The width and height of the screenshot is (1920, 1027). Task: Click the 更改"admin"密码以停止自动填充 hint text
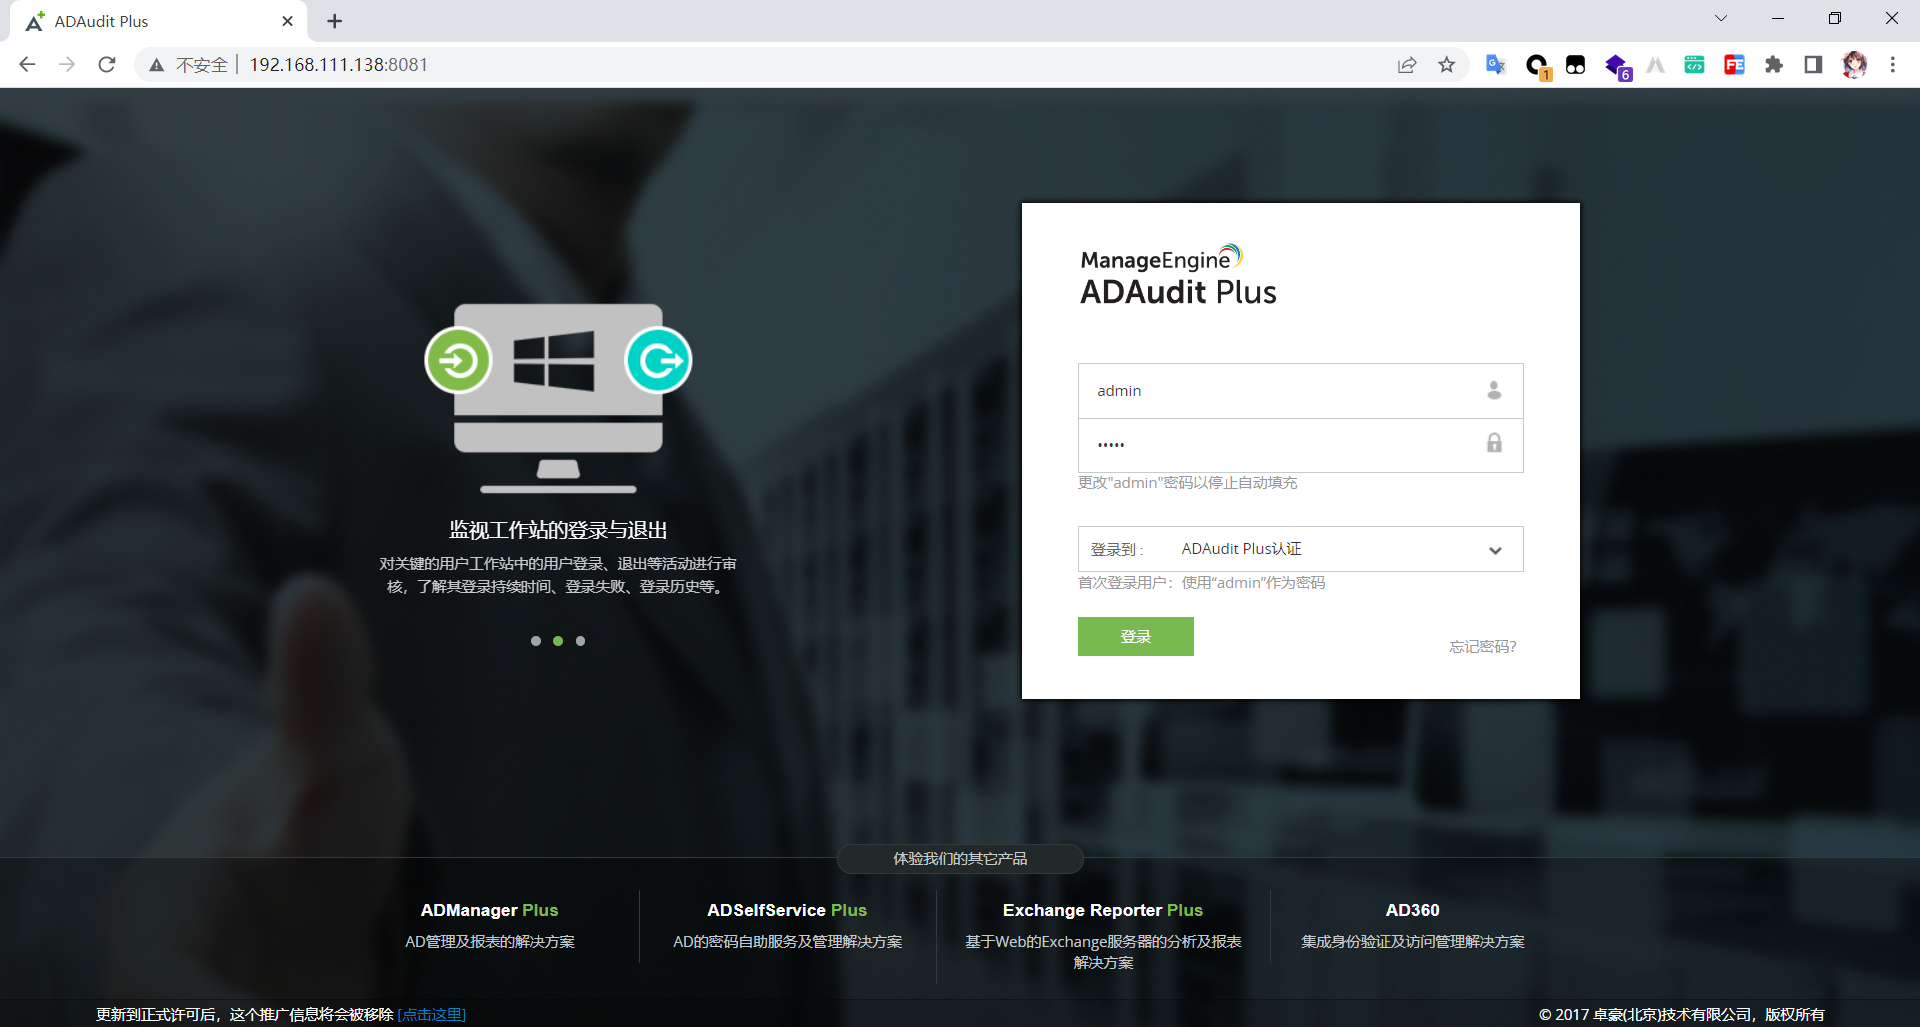1187,483
